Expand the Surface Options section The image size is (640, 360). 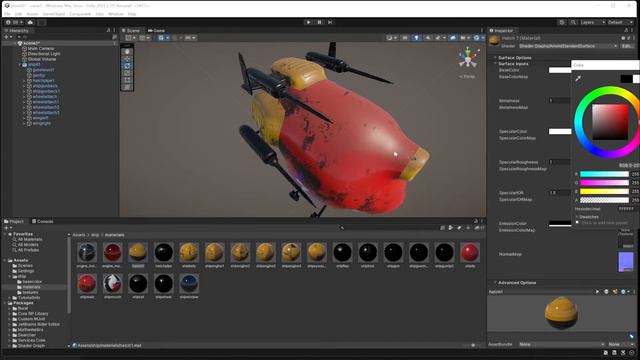(496, 58)
